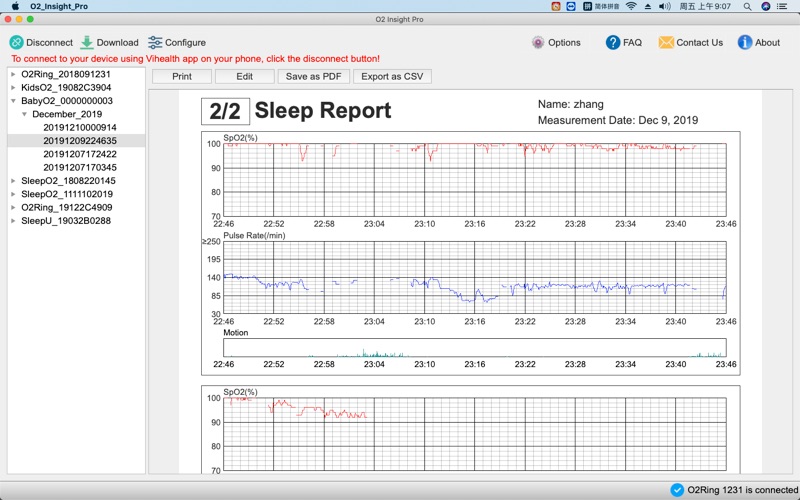Screen dimensions: 800x500
Task: Open Options via the gear icon
Action: point(538,42)
